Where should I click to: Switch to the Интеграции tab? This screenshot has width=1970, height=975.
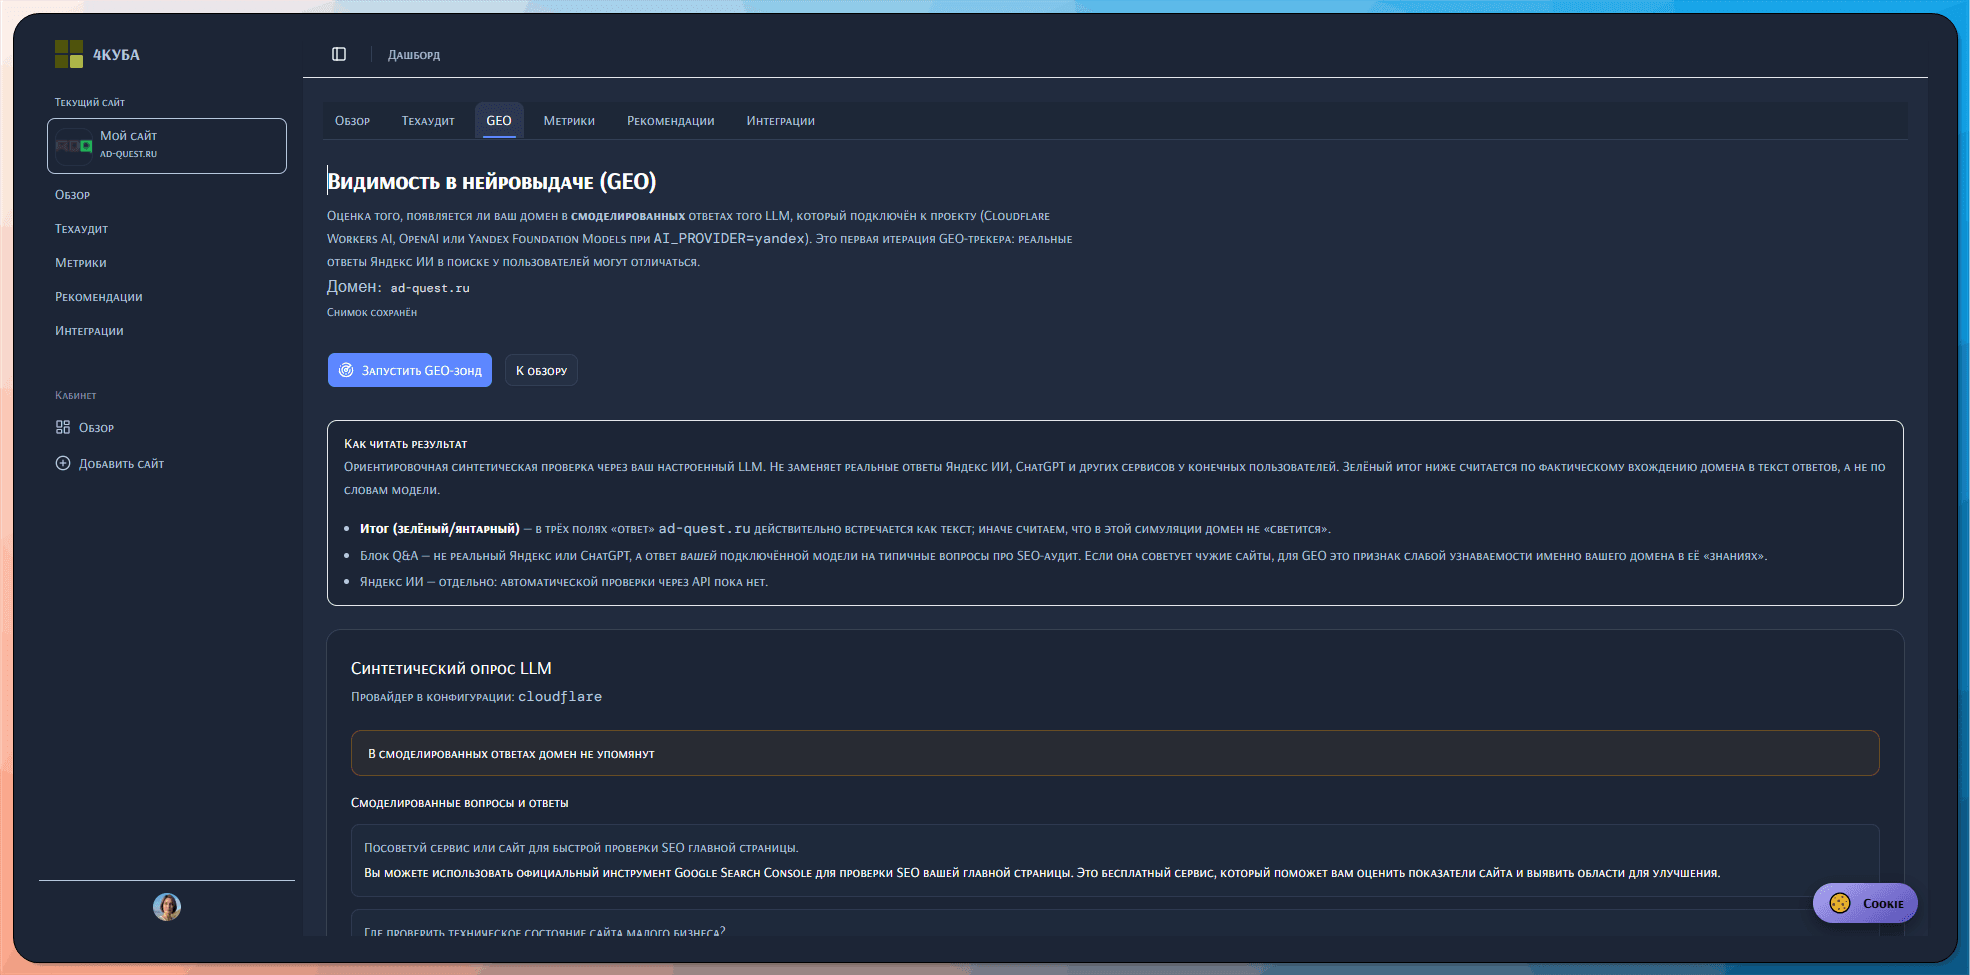pos(780,121)
